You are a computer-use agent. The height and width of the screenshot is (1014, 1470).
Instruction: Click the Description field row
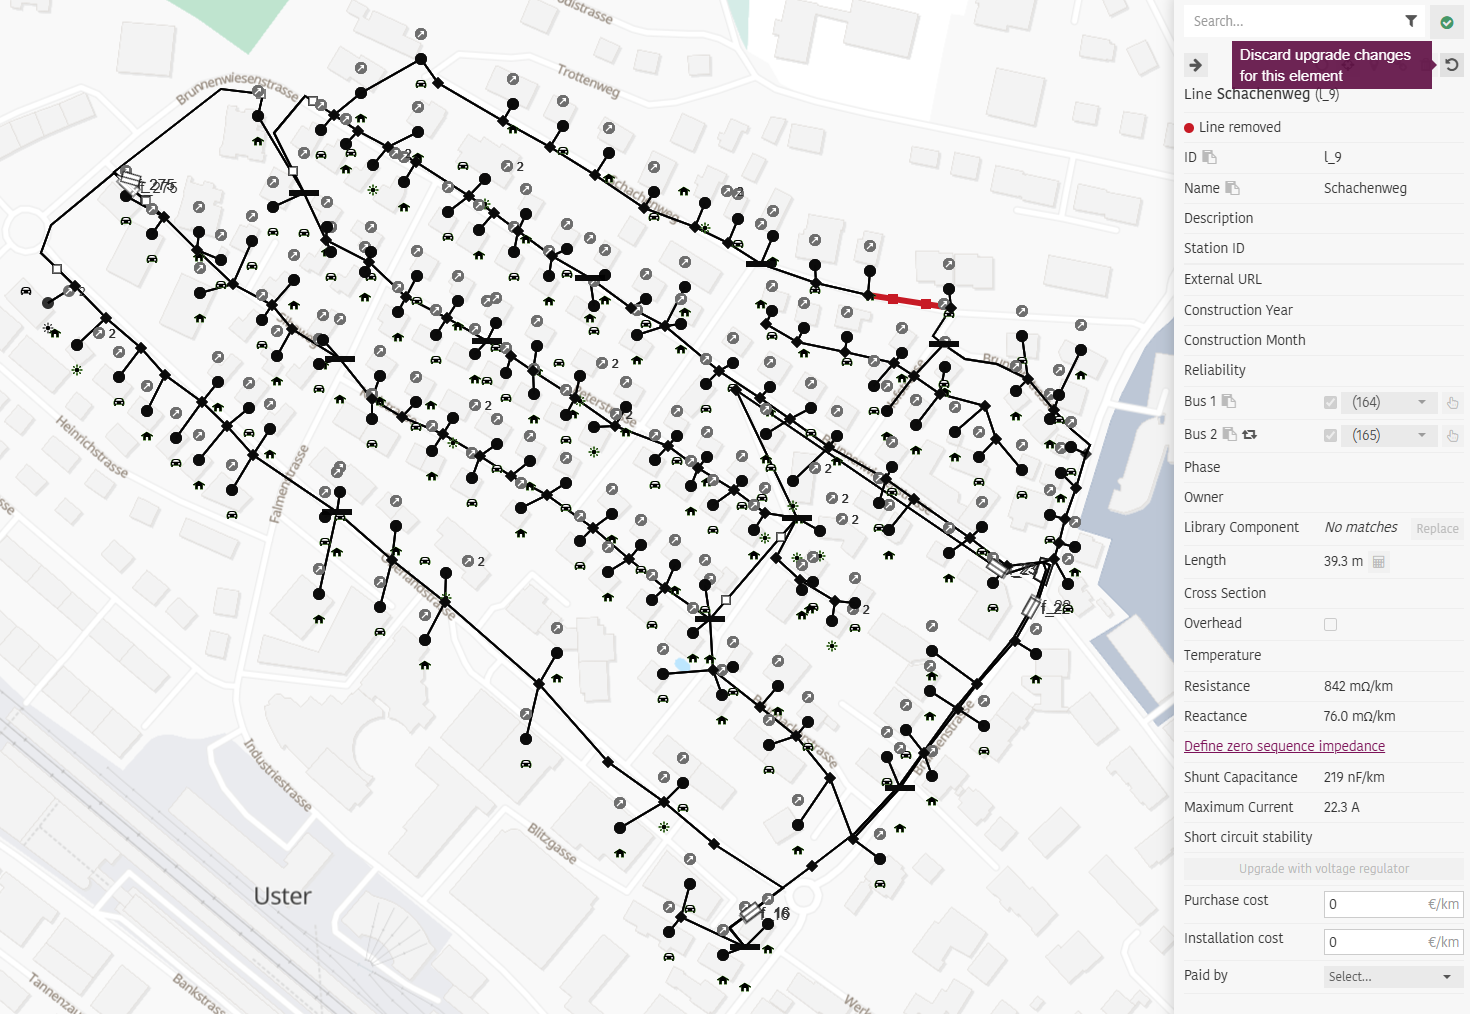point(1324,218)
